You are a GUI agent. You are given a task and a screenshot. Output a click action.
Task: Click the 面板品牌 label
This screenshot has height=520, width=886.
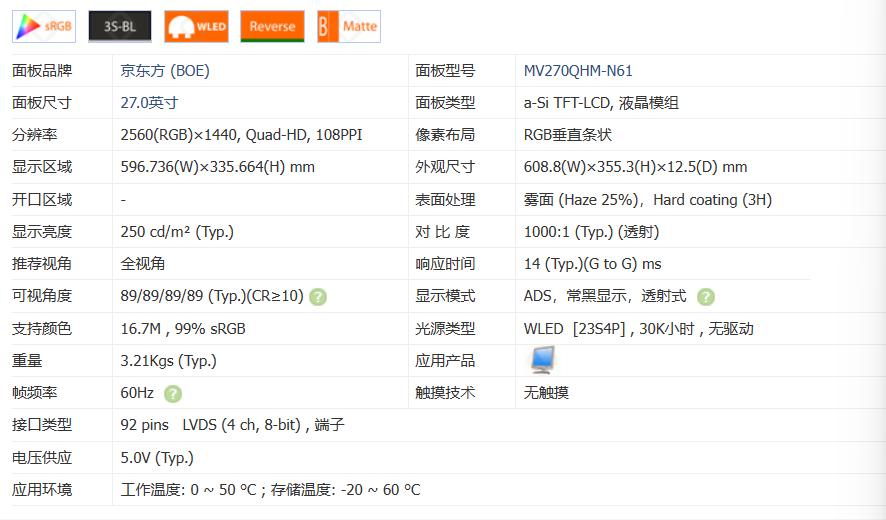tap(42, 71)
